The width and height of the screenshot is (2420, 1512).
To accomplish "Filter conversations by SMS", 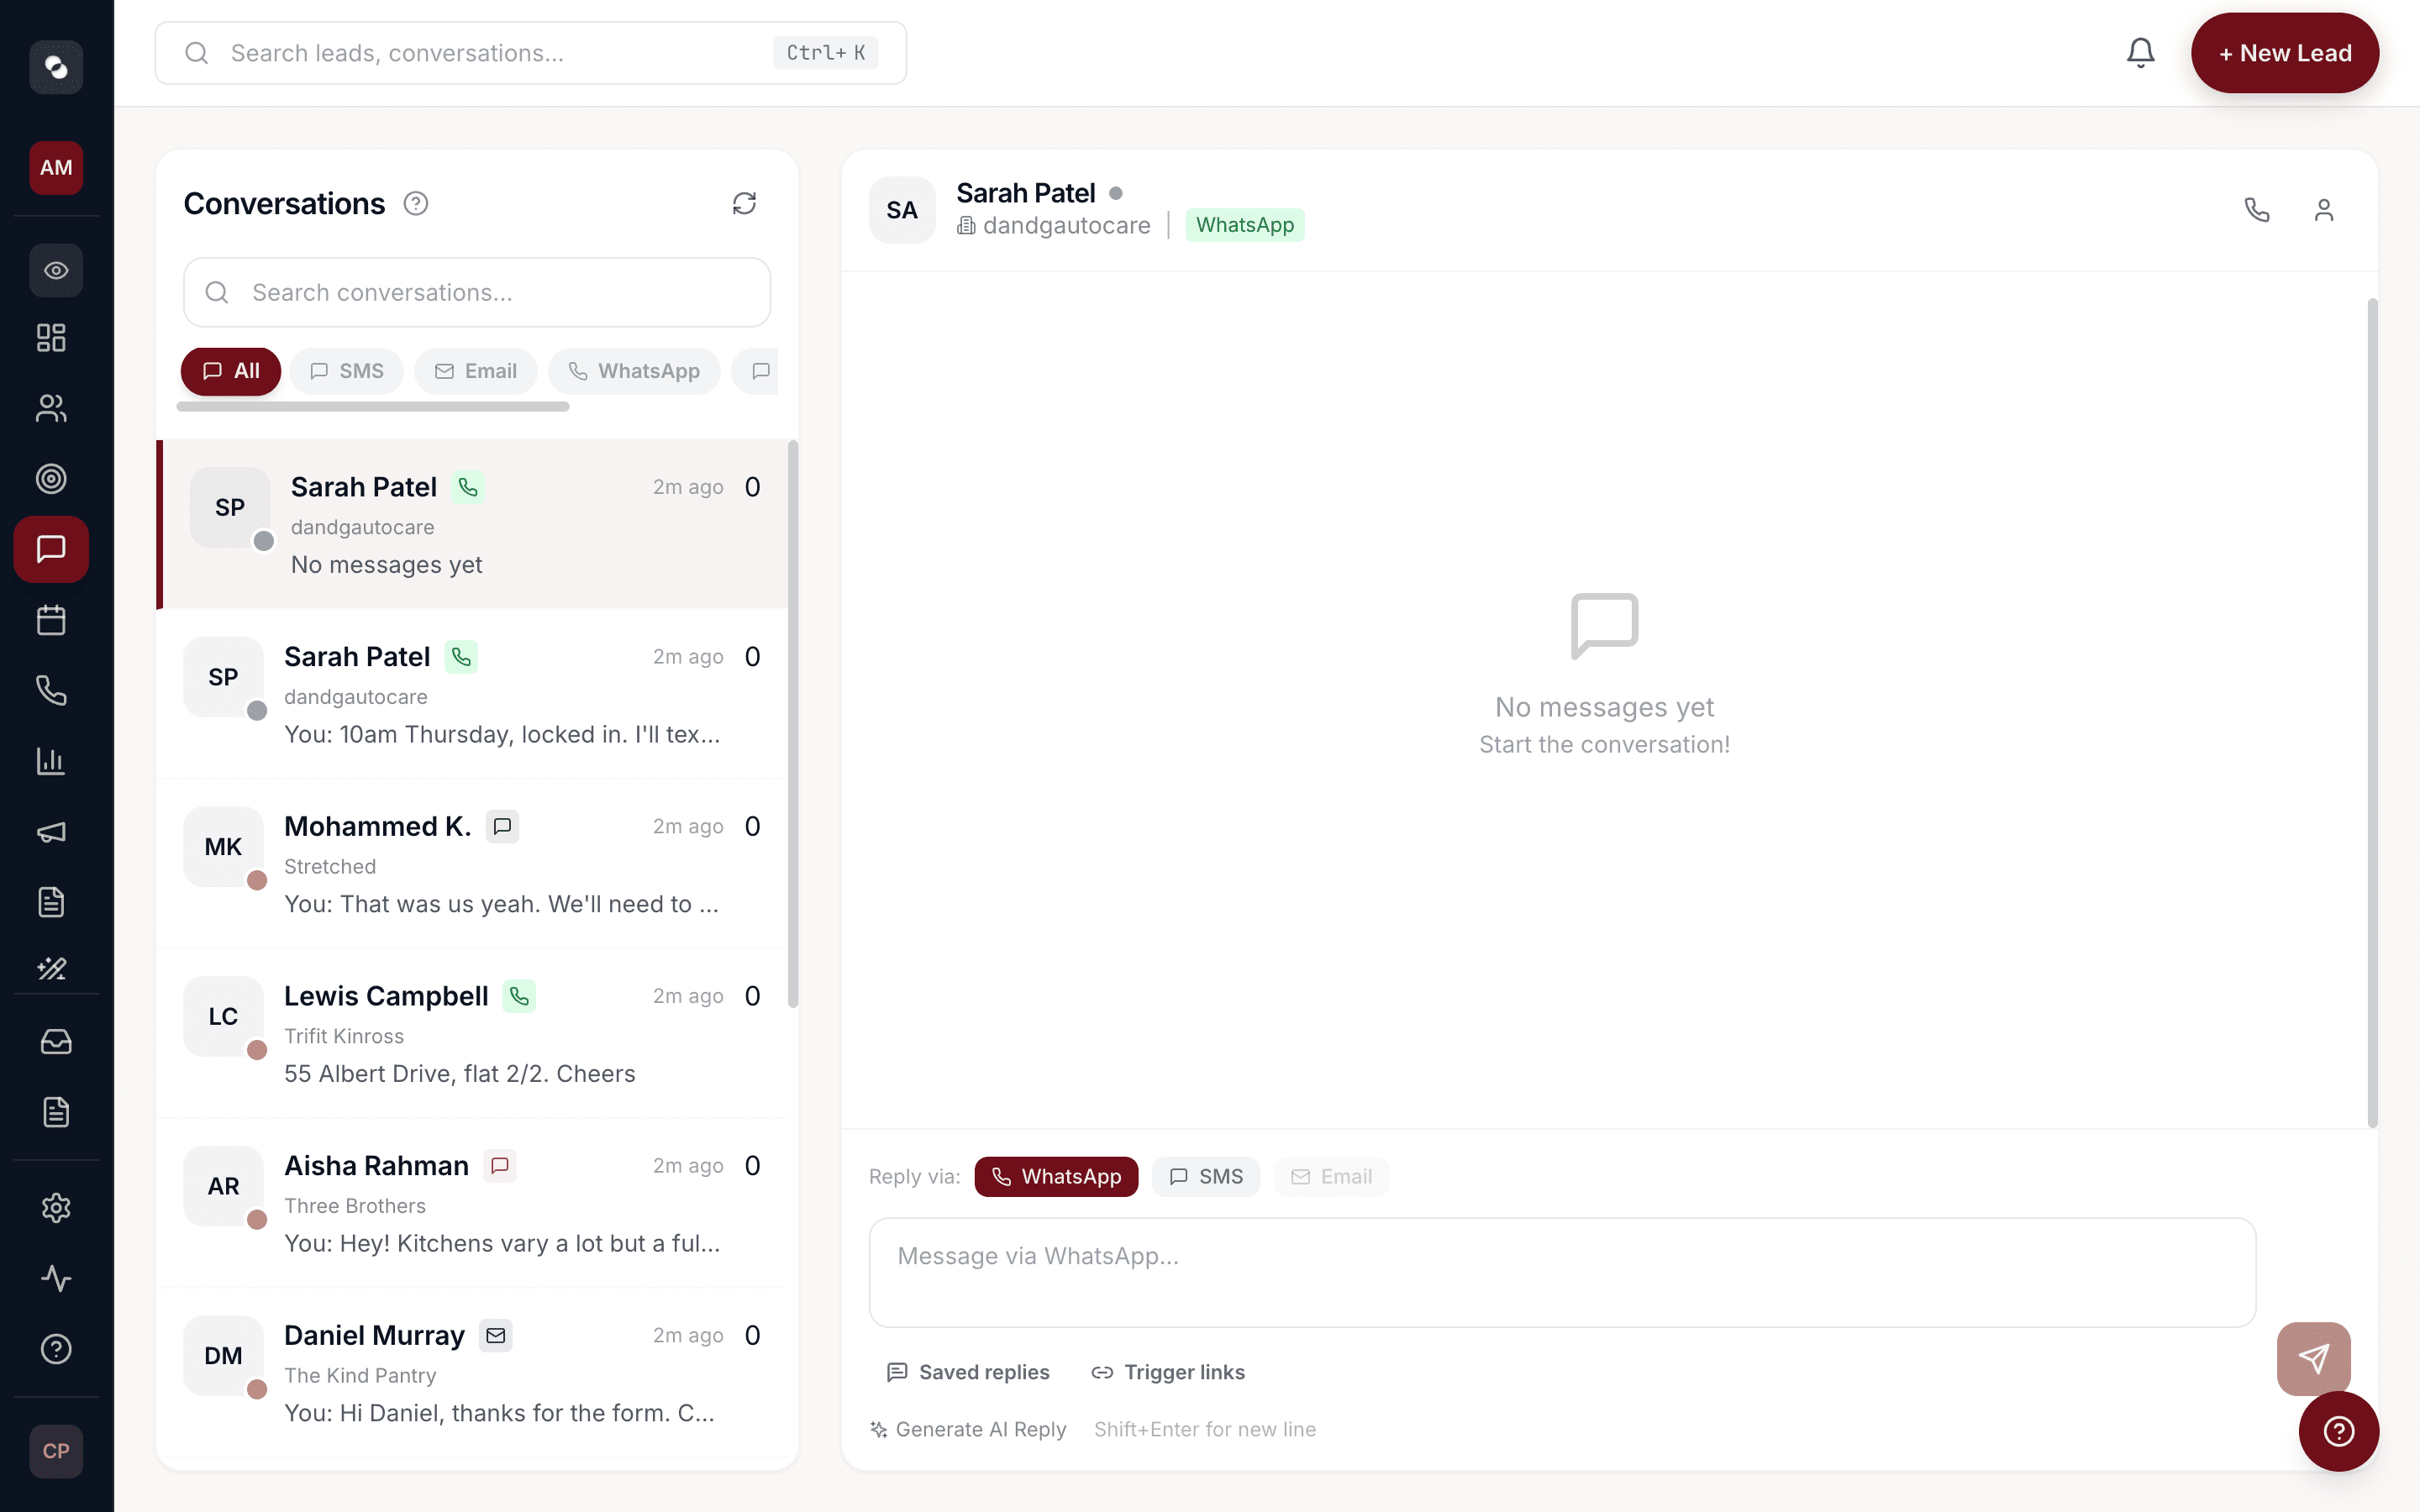I will pos(347,371).
